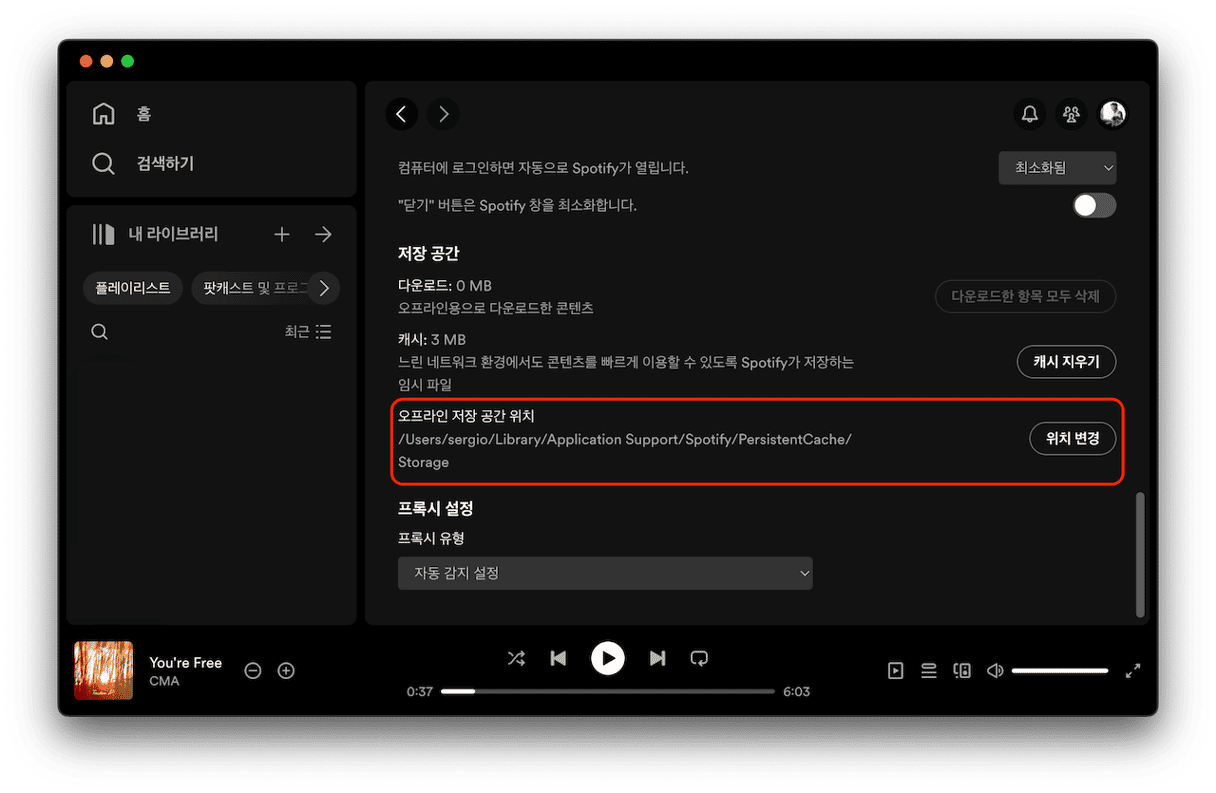Open the Now Playing view icon

click(x=896, y=671)
